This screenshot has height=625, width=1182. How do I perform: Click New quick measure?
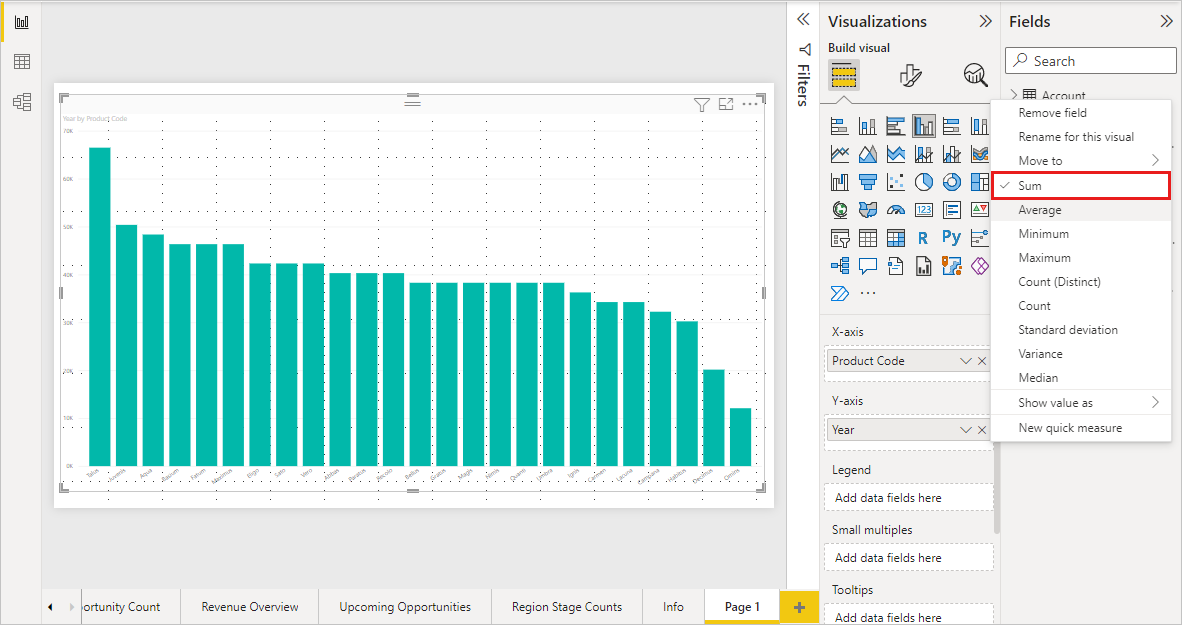[x=1081, y=427]
